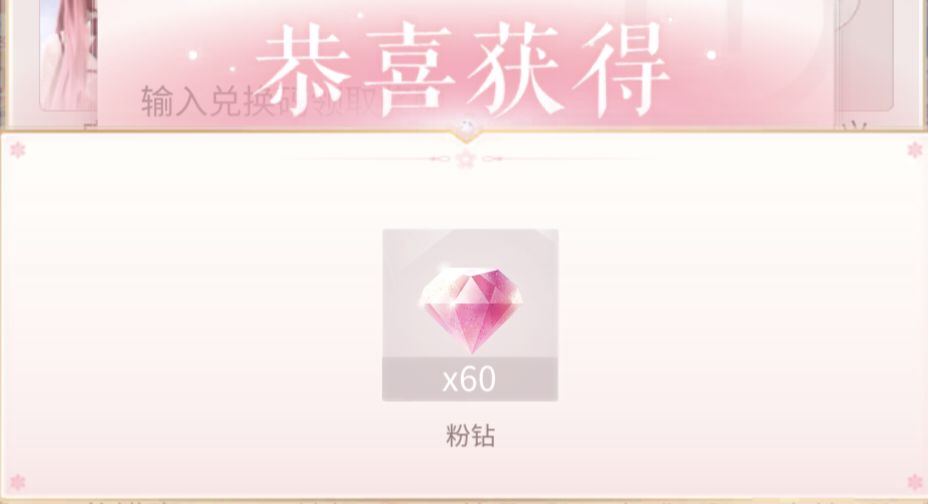
Task: Click the pink diamond reward icon
Action: 471,309
